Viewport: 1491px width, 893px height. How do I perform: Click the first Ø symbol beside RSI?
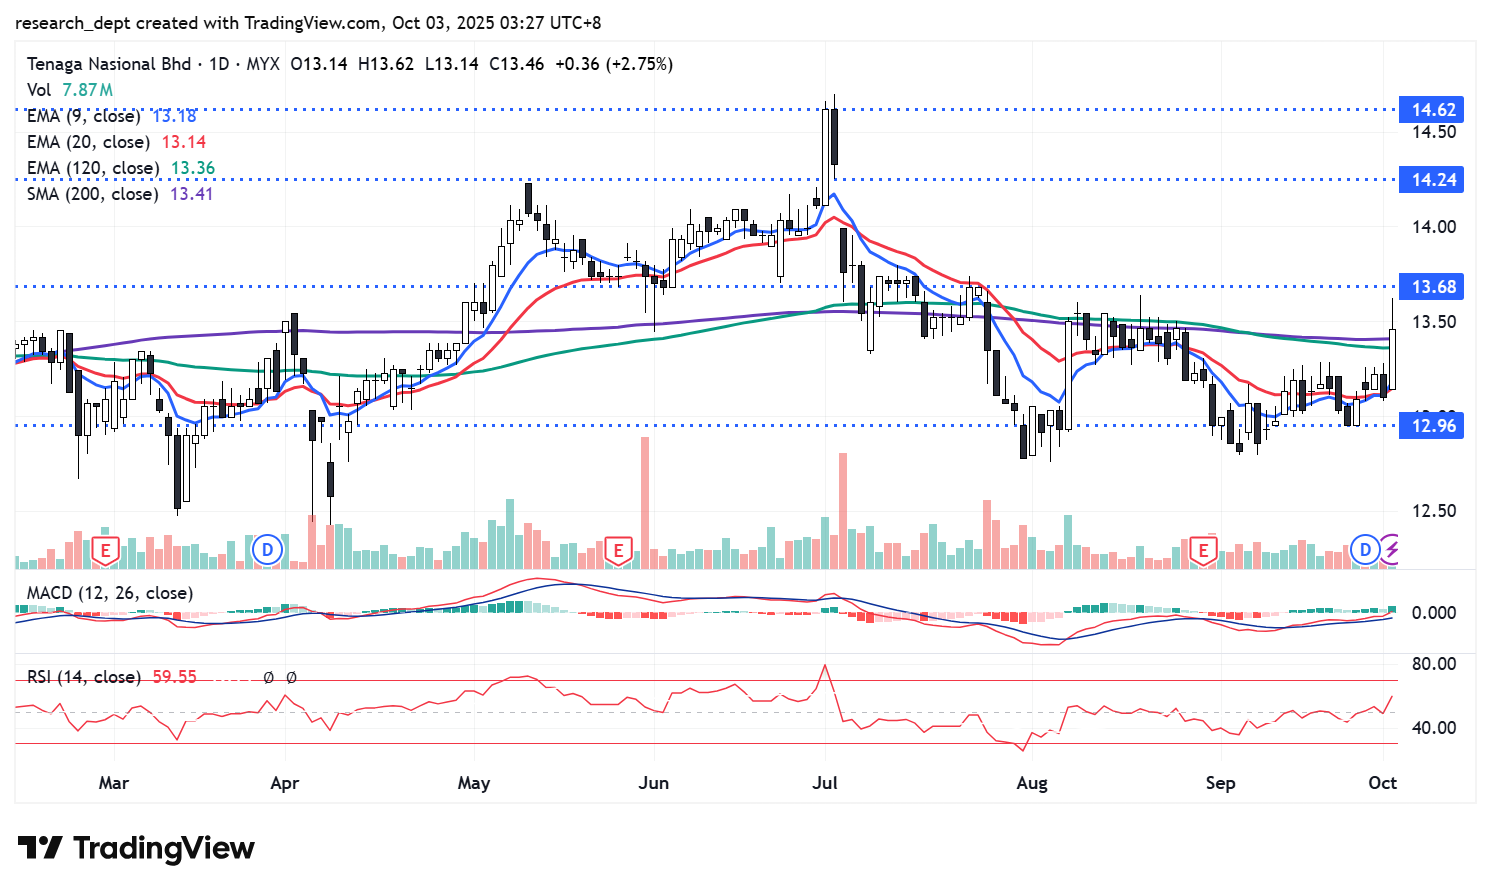click(x=269, y=677)
